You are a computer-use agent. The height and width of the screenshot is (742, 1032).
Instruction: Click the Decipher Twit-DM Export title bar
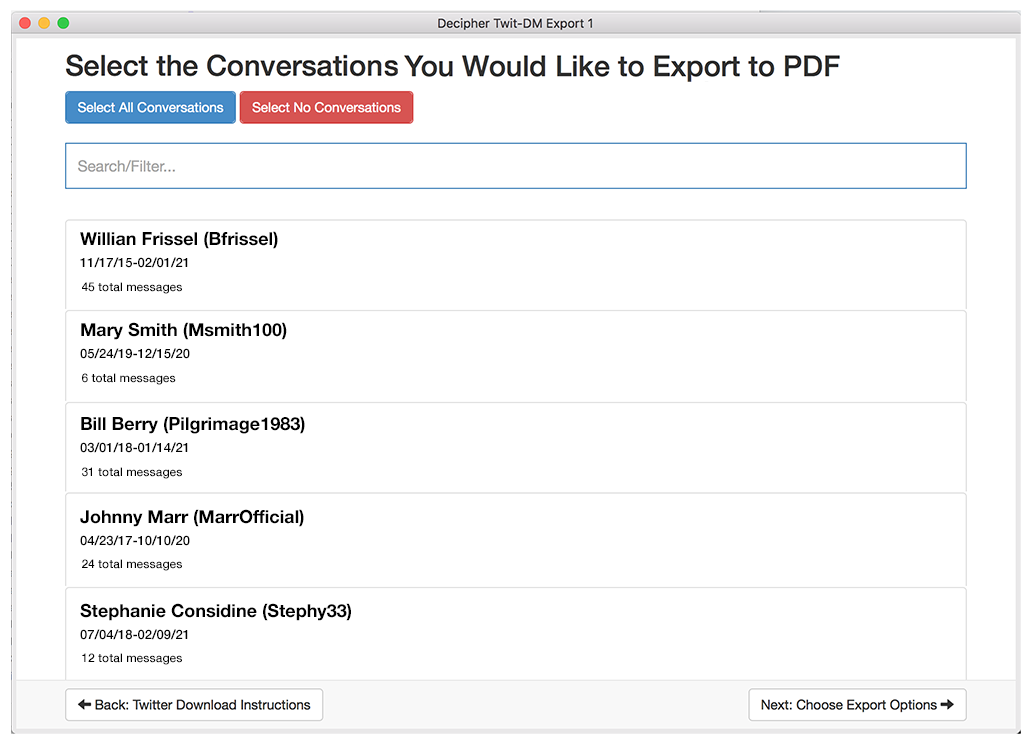pyautogui.click(x=515, y=23)
